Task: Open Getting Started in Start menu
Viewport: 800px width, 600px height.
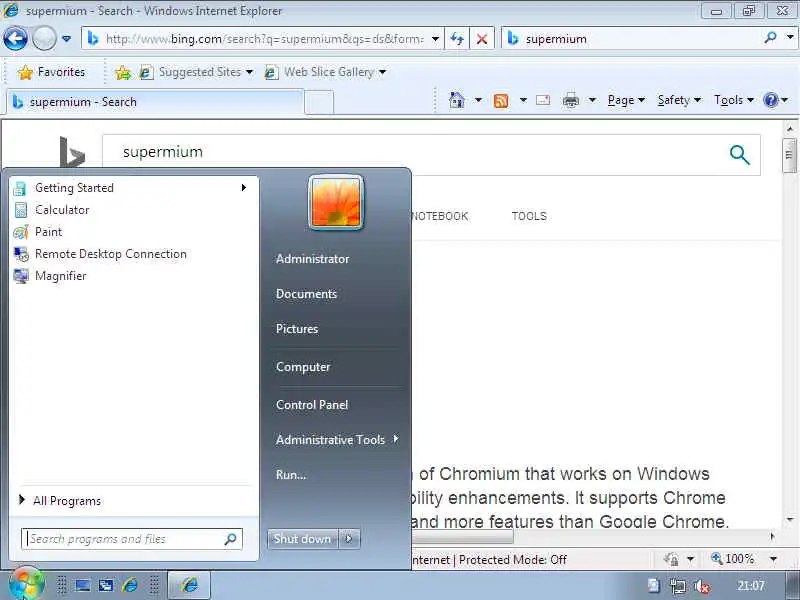Action: tap(134, 188)
